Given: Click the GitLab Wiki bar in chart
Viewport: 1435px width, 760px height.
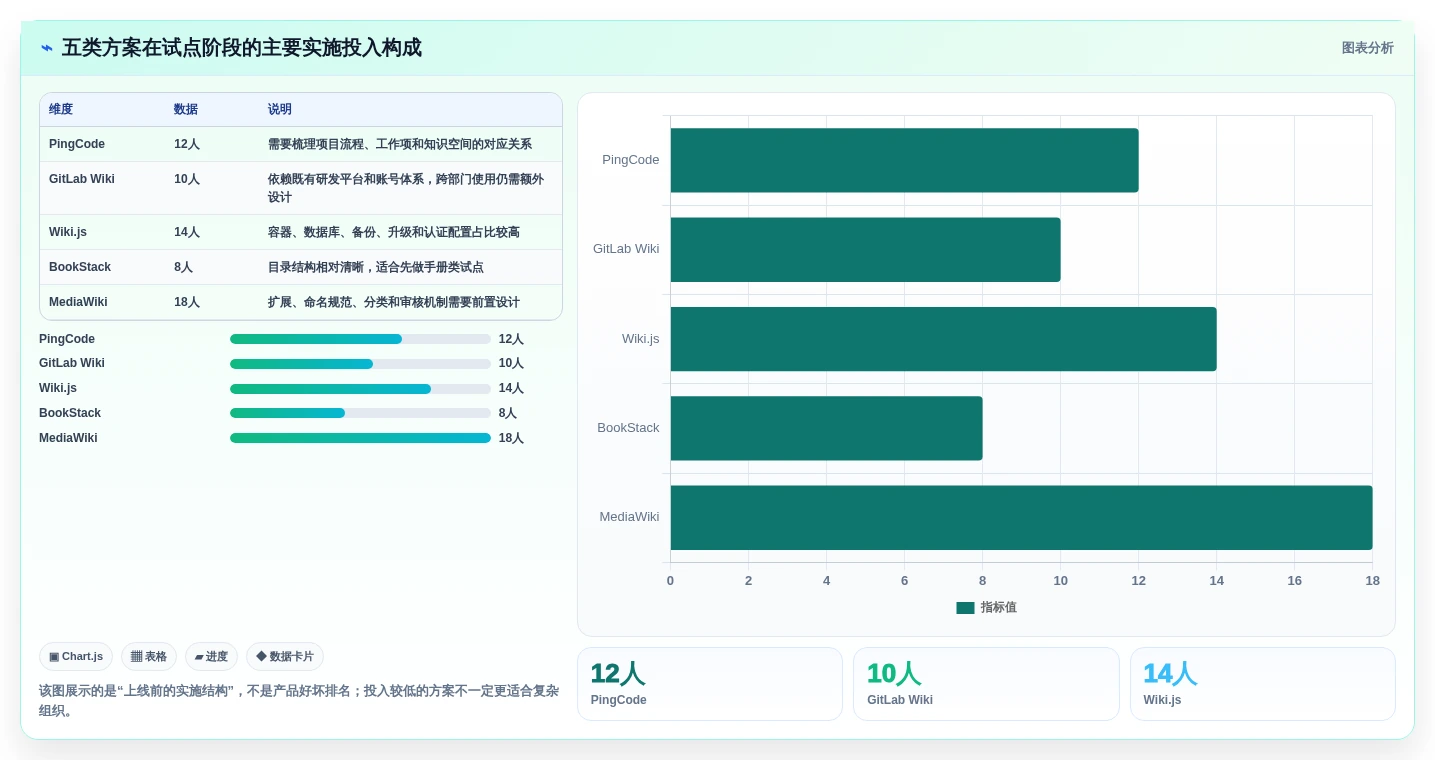Looking at the screenshot, I should (865, 250).
